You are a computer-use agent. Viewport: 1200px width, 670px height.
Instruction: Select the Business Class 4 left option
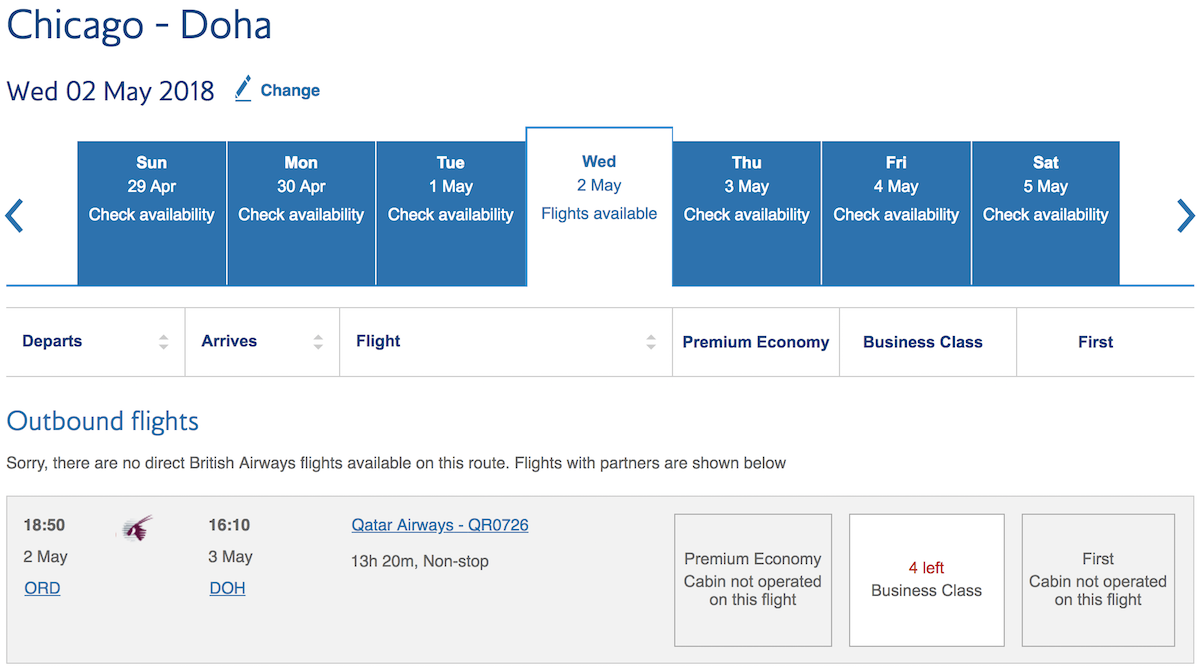pyautogui.click(x=927, y=580)
